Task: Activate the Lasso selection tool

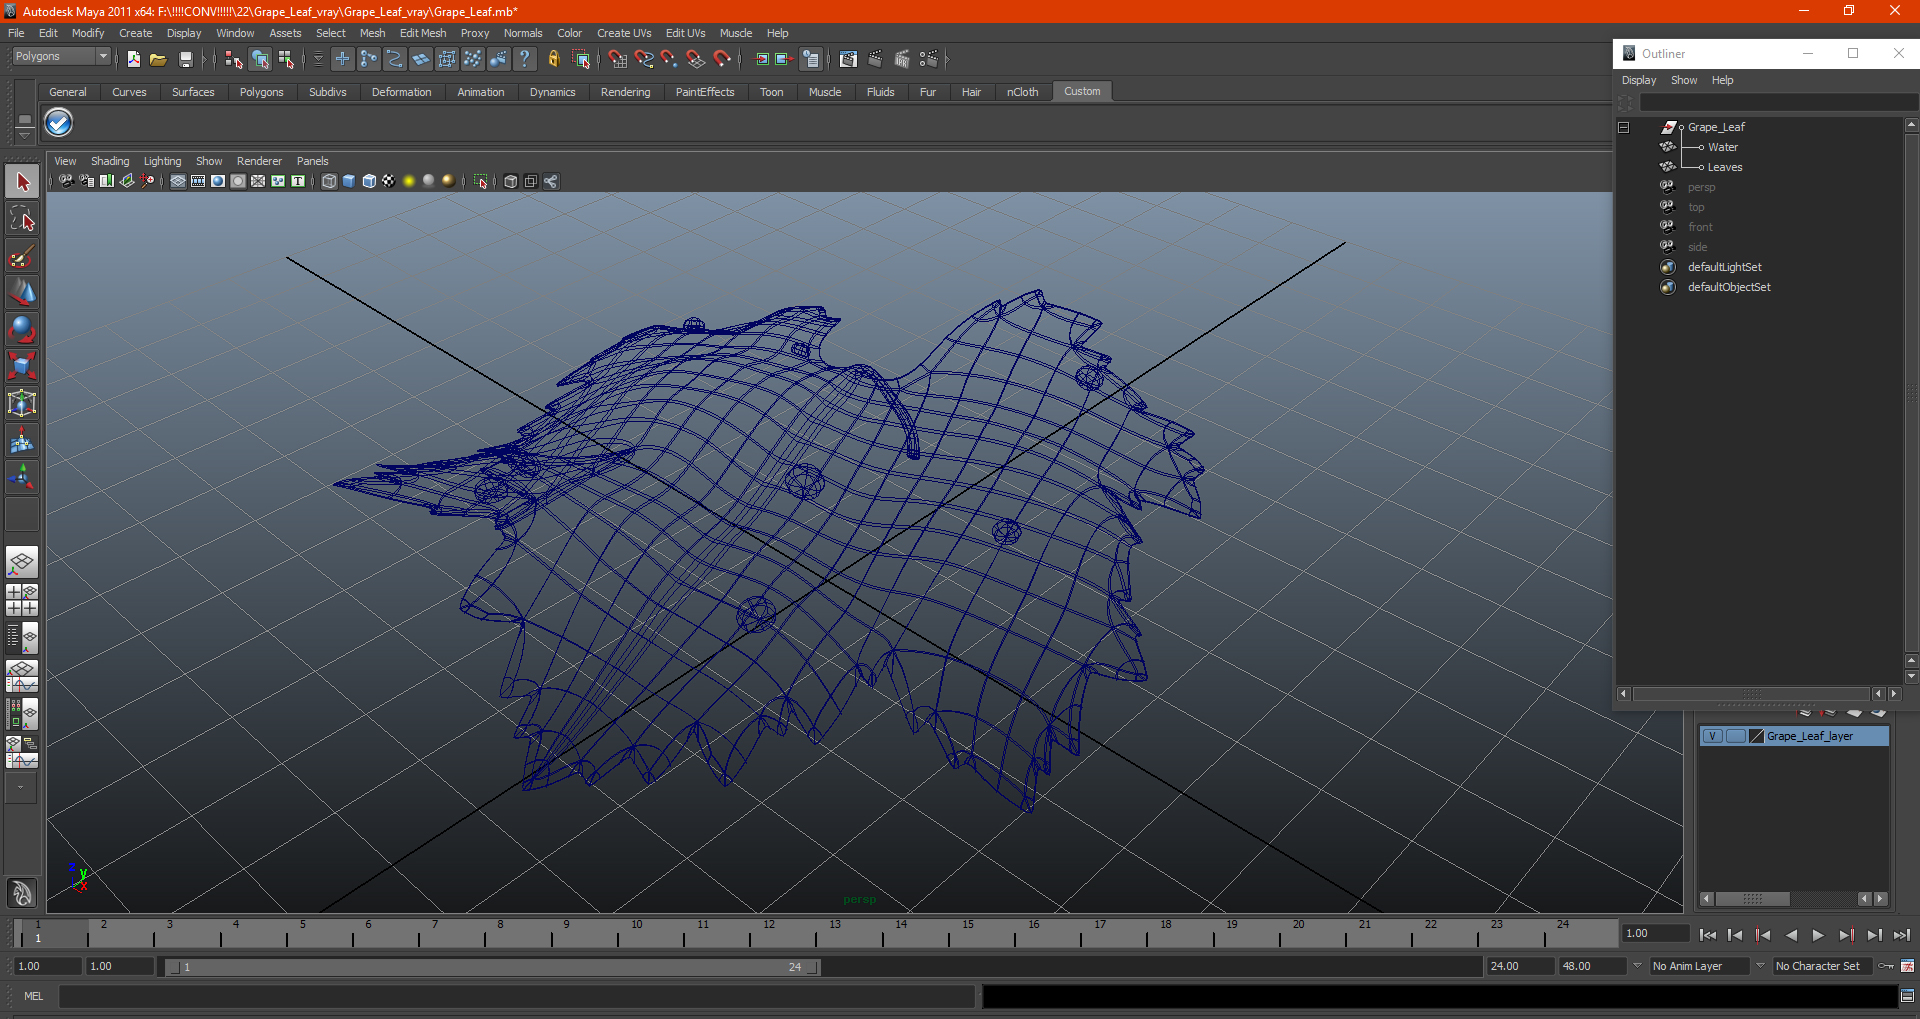Action: click(x=22, y=219)
